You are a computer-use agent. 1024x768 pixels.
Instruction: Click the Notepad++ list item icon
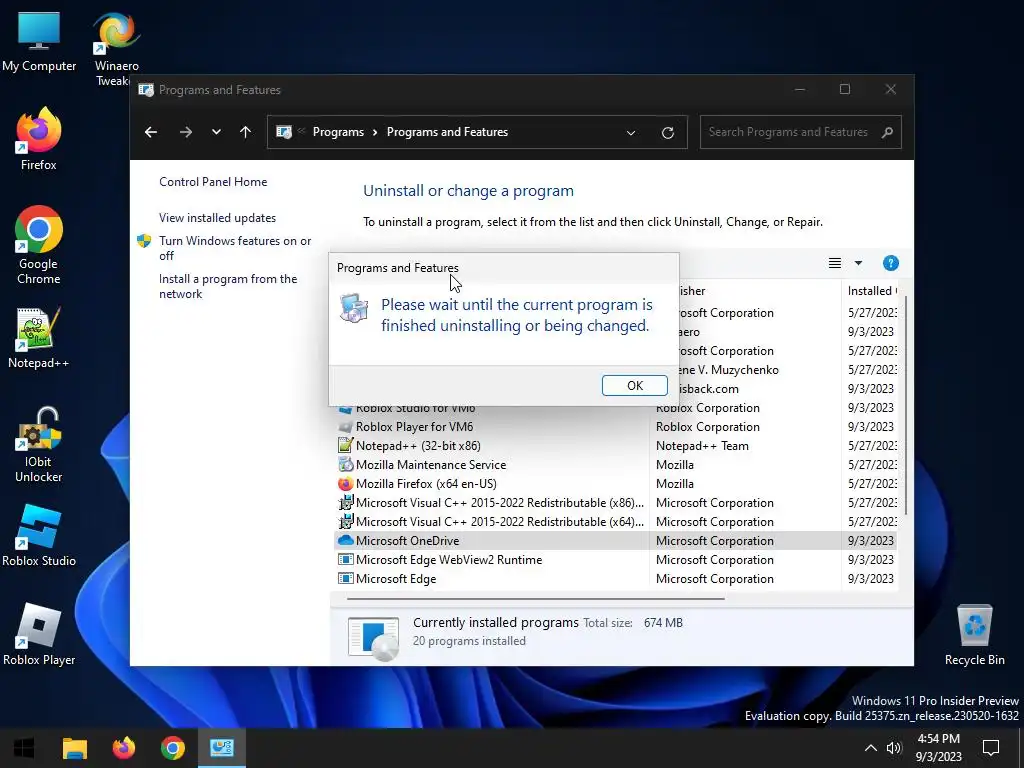click(x=345, y=445)
